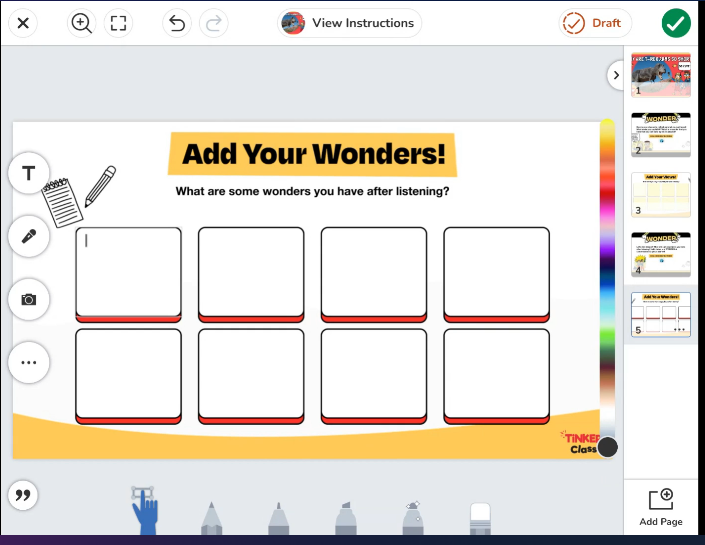Click the quotation mark caption button
The image size is (705, 545).
pos(23,495)
